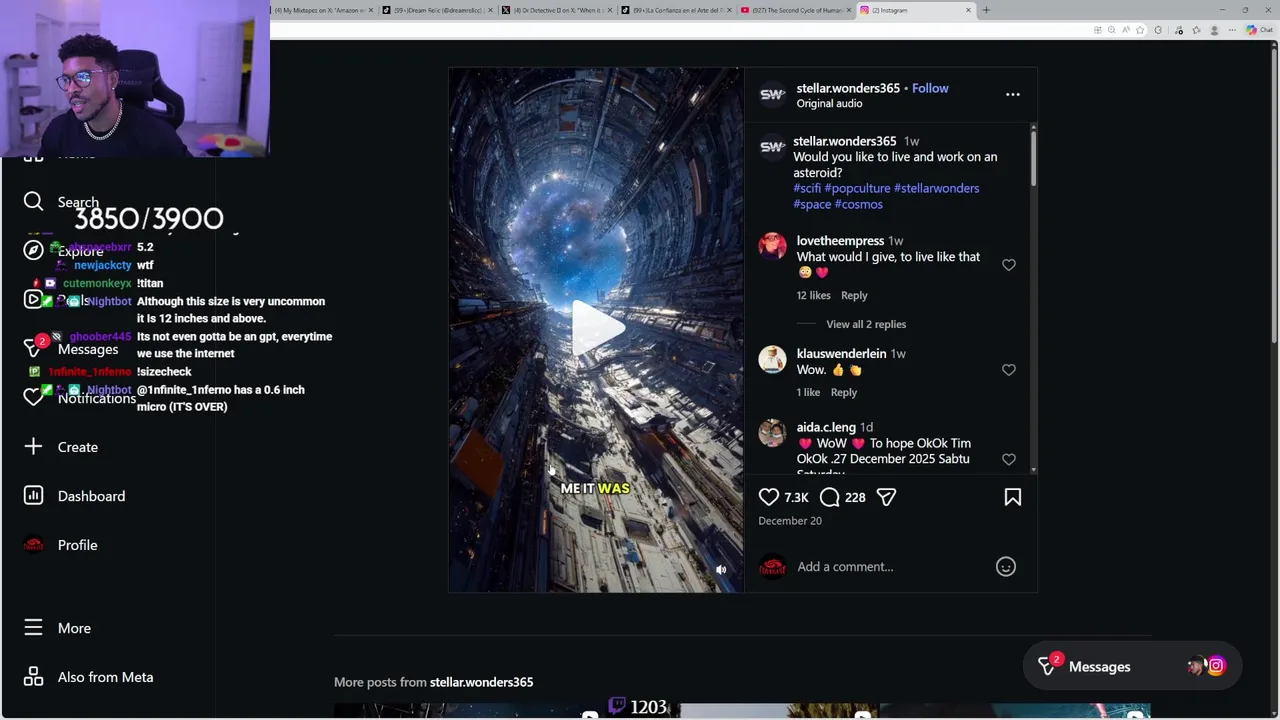Toggle the save post bookmark icon
The height and width of the screenshot is (720, 1280).
[x=1012, y=497]
